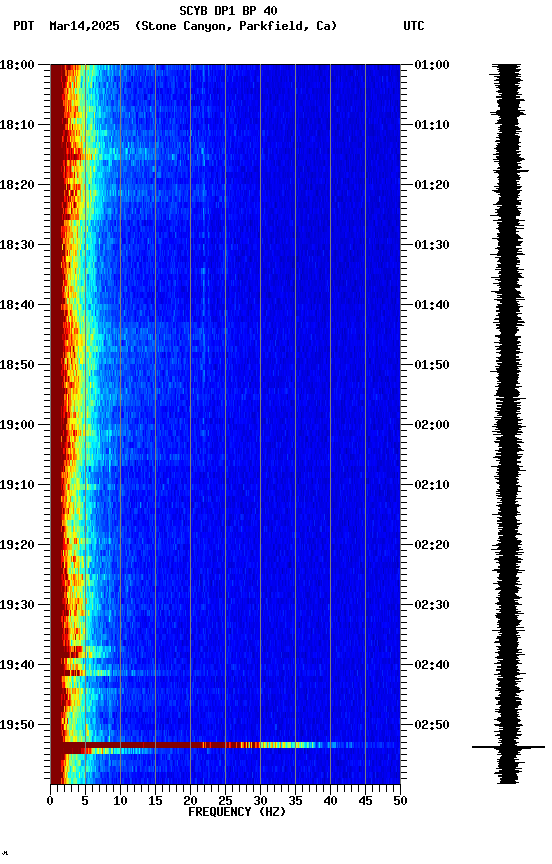This screenshot has width=552, height=864.
Task: Click the '18:20' PDT time label
Action: point(17,185)
